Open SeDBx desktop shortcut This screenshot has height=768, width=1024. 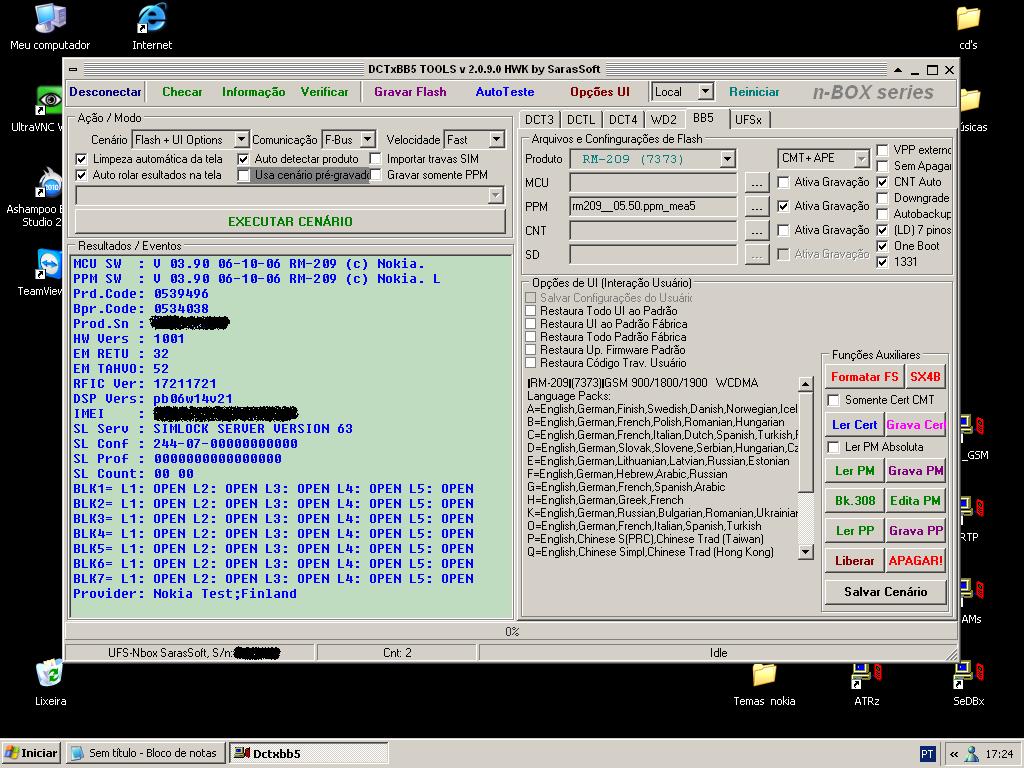[x=968, y=684]
